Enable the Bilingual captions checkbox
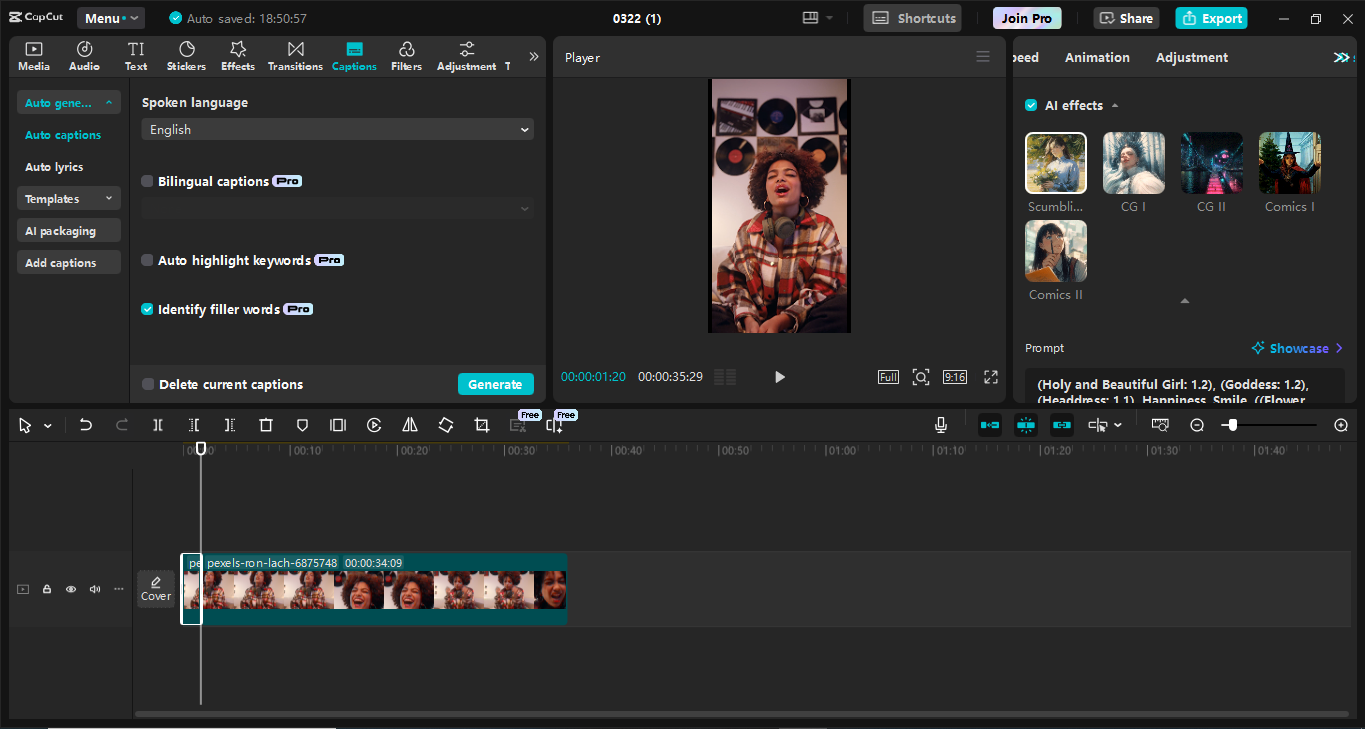1365x729 pixels. click(147, 181)
